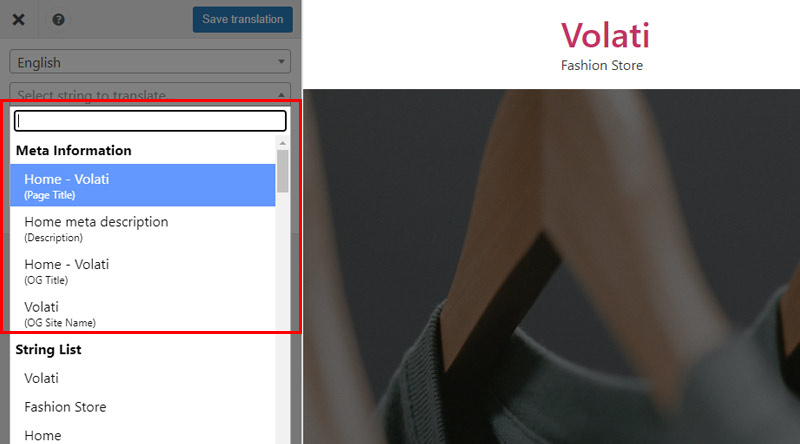Close the translation editor with X icon

(x=18, y=19)
